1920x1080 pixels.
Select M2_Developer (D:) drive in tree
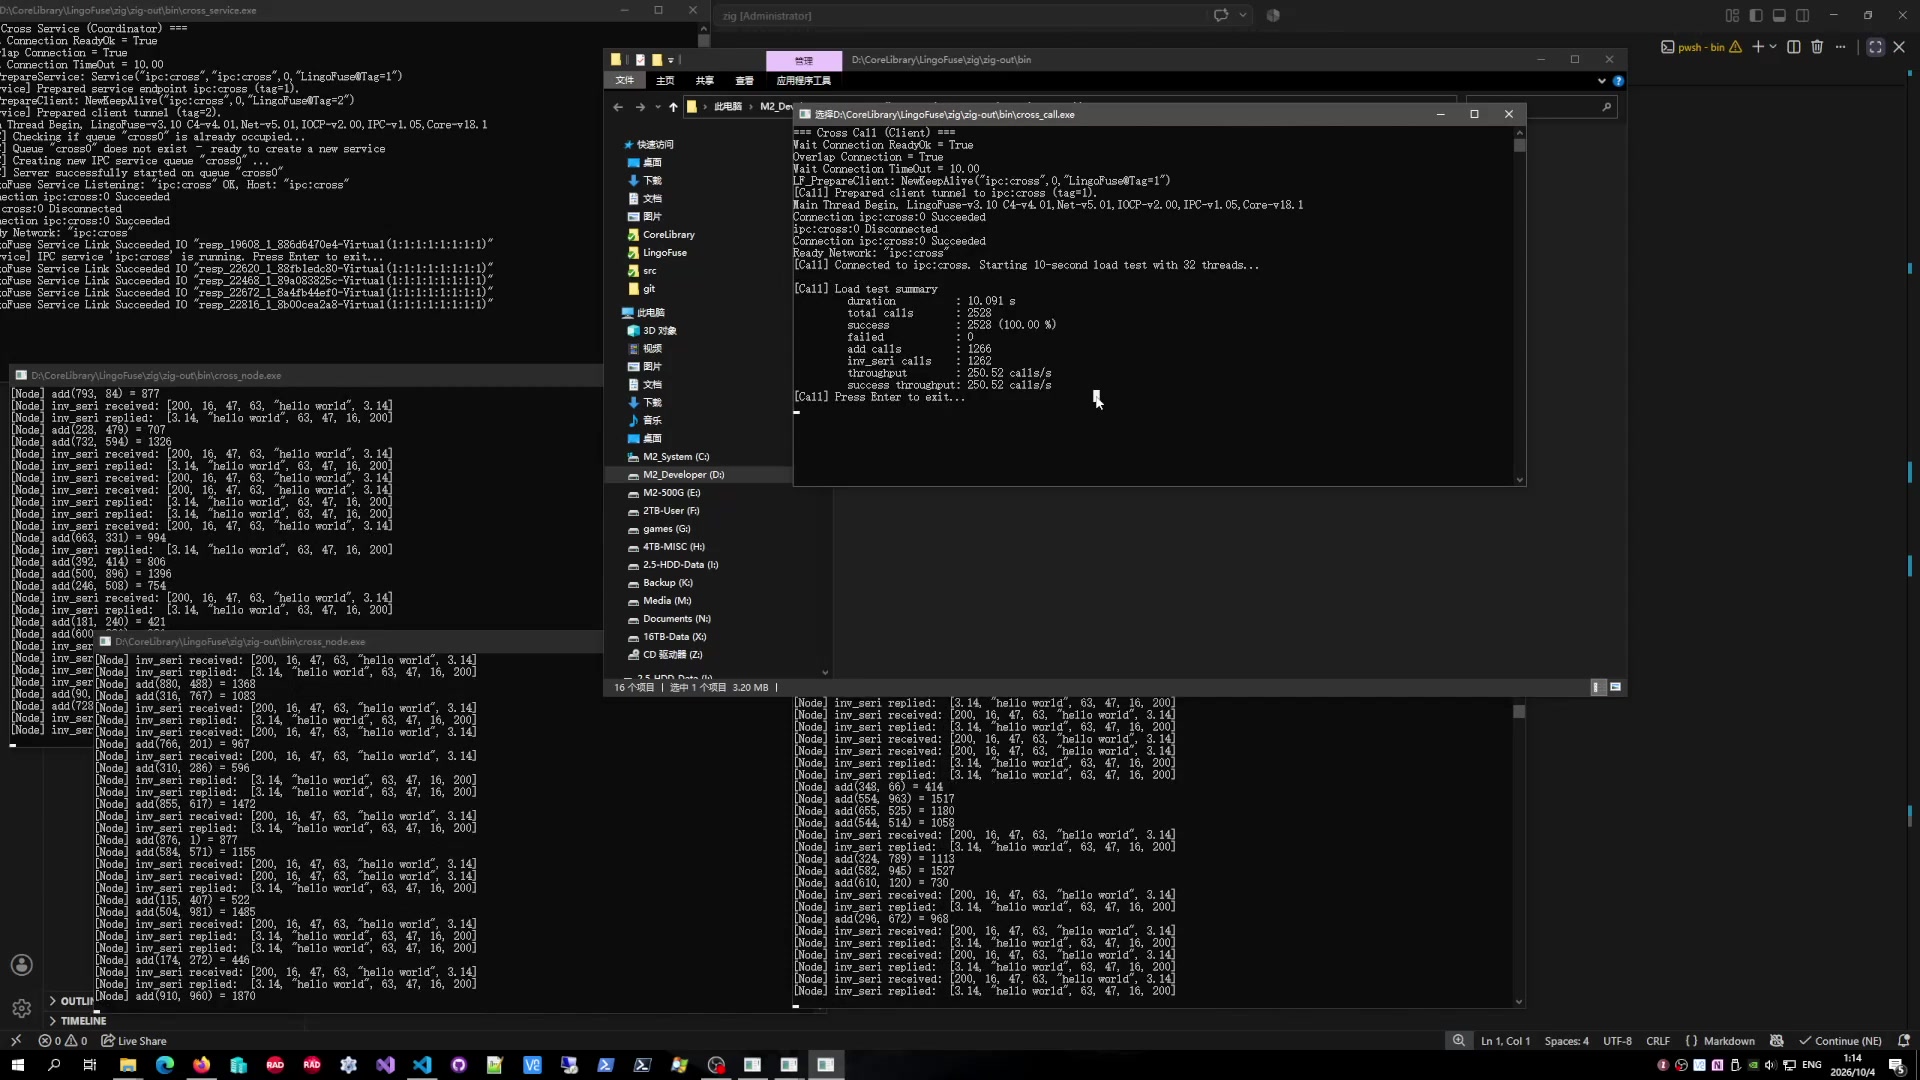click(x=698, y=475)
